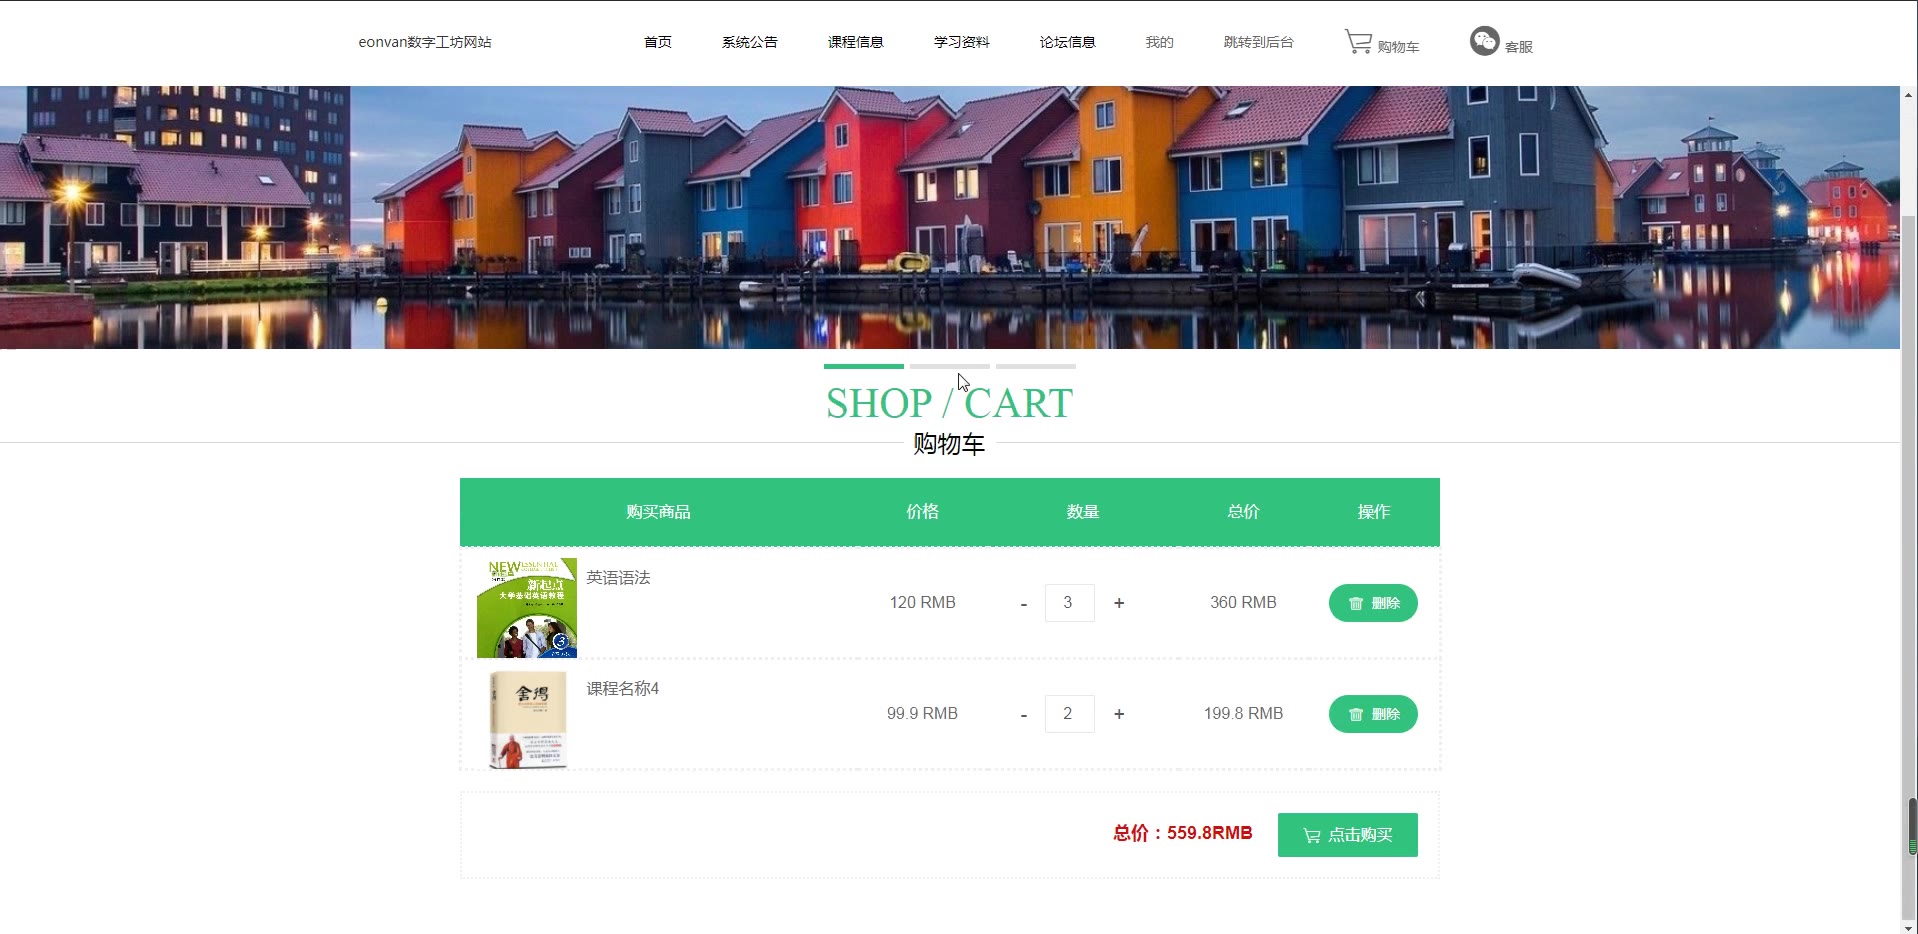Click the 操作 column header
The width and height of the screenshot is (1918, 934).
click(1374, 512)
